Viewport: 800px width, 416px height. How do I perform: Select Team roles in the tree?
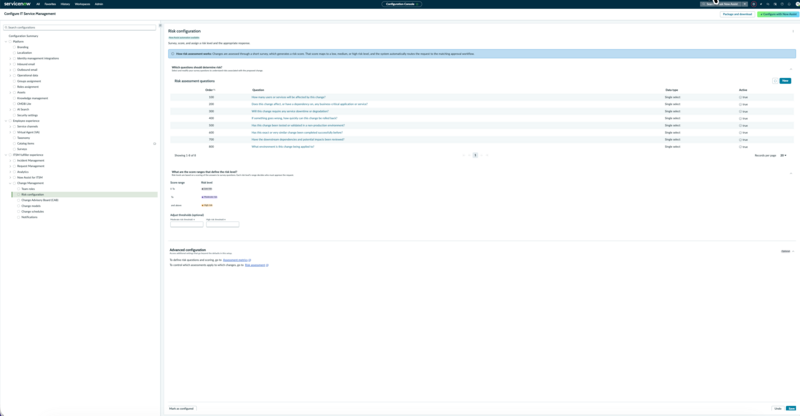tap(28, 189)
